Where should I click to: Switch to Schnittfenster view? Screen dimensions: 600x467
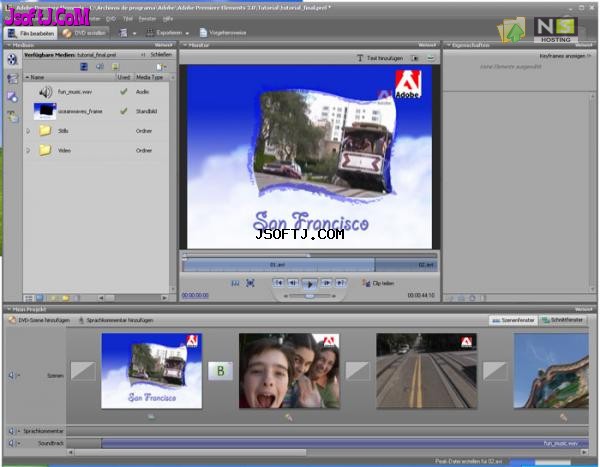(562, 320)
